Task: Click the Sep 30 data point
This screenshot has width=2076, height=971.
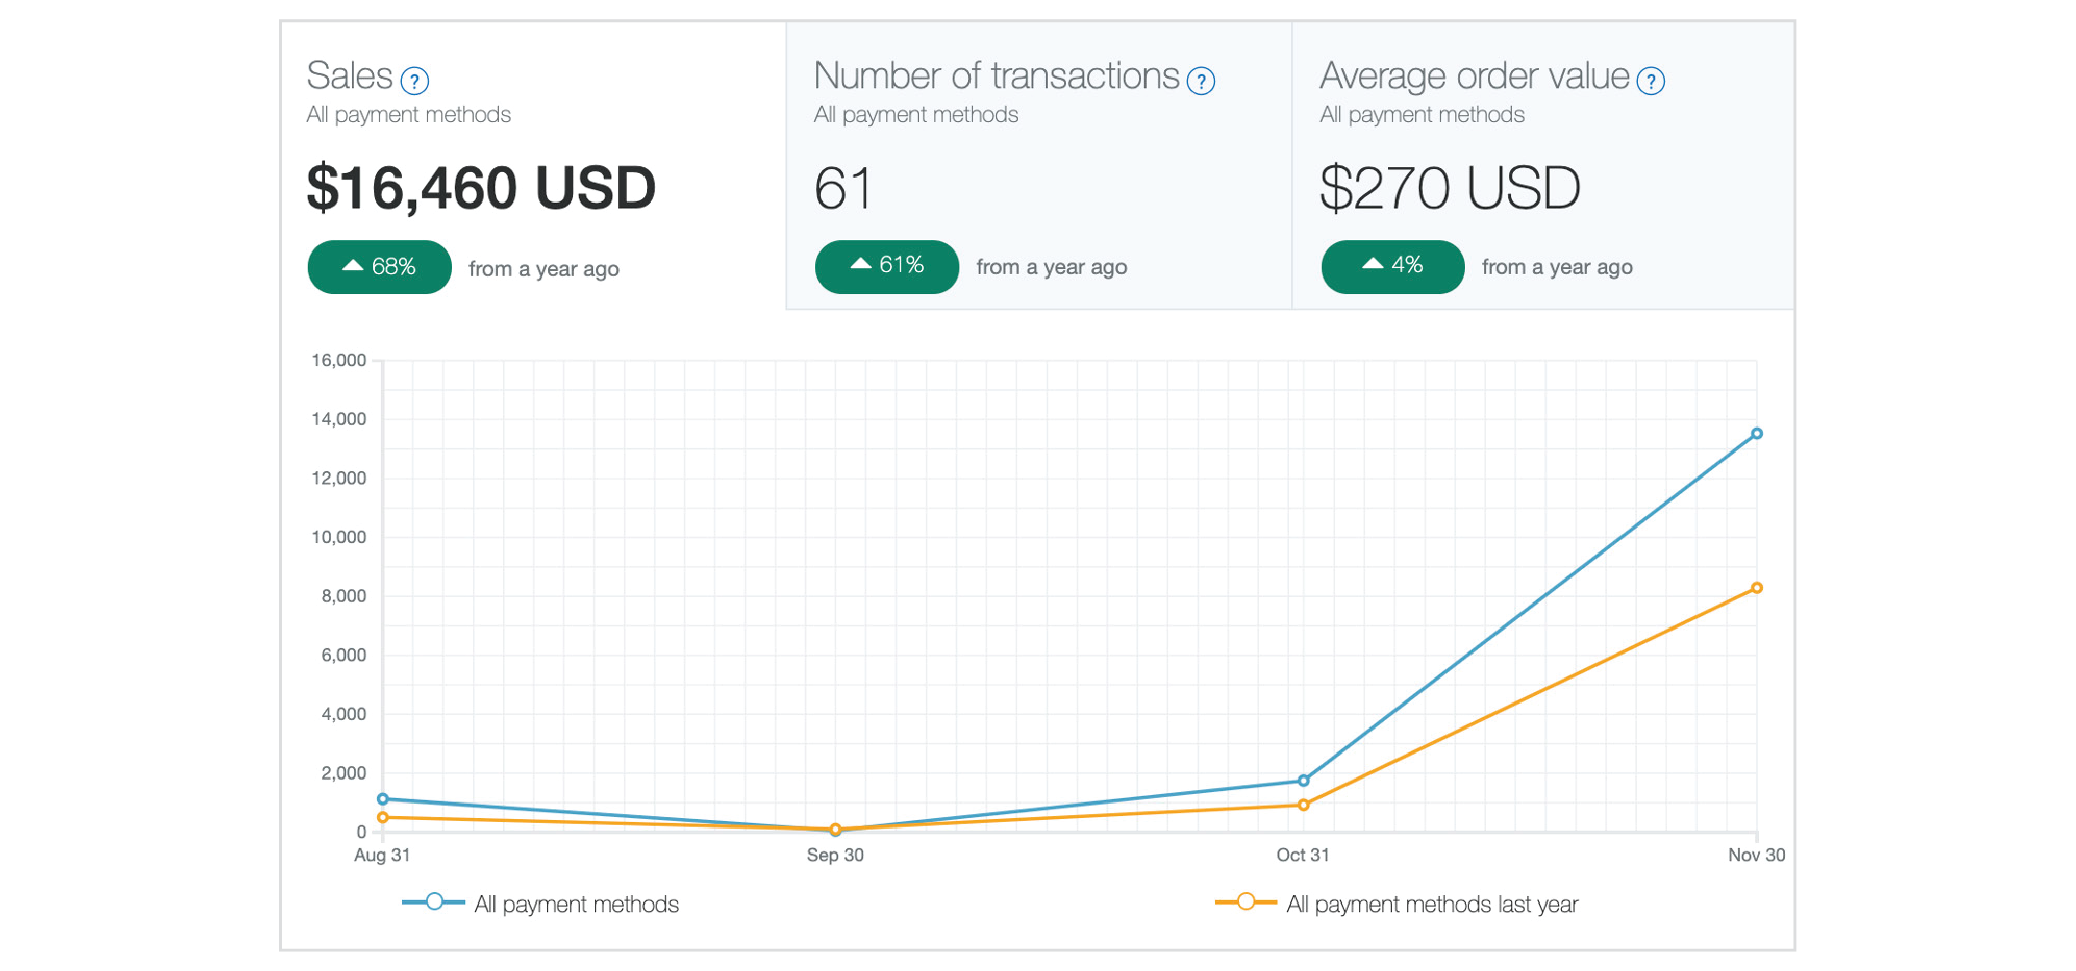Action: 836,829
